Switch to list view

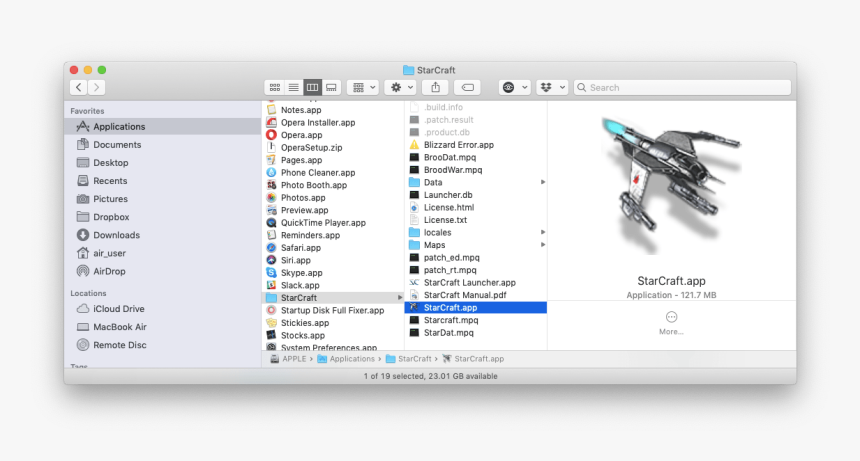click(293, 87)
